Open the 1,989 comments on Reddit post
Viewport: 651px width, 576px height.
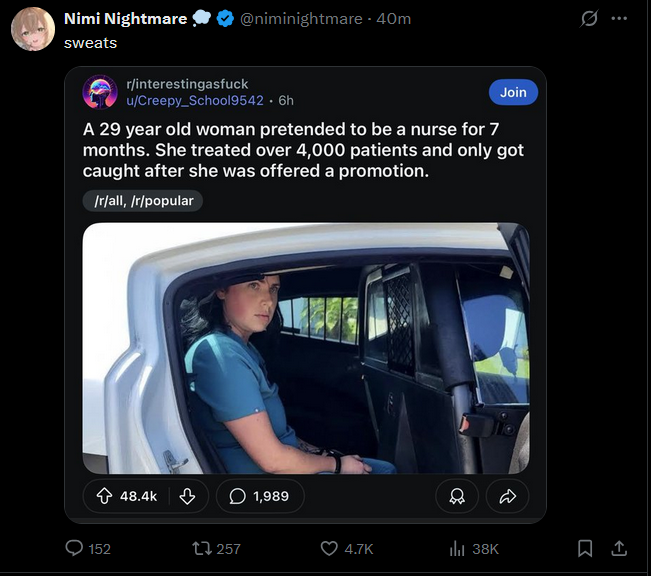point(259,496)
